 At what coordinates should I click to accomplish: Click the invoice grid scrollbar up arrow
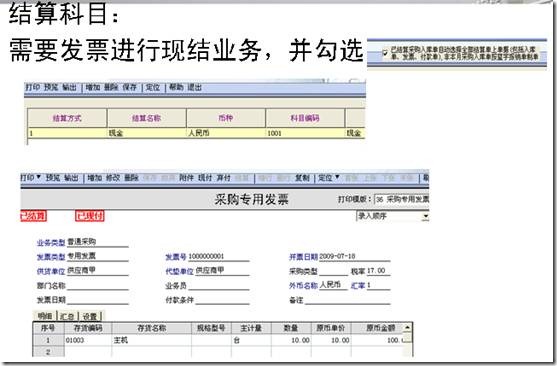408,327
